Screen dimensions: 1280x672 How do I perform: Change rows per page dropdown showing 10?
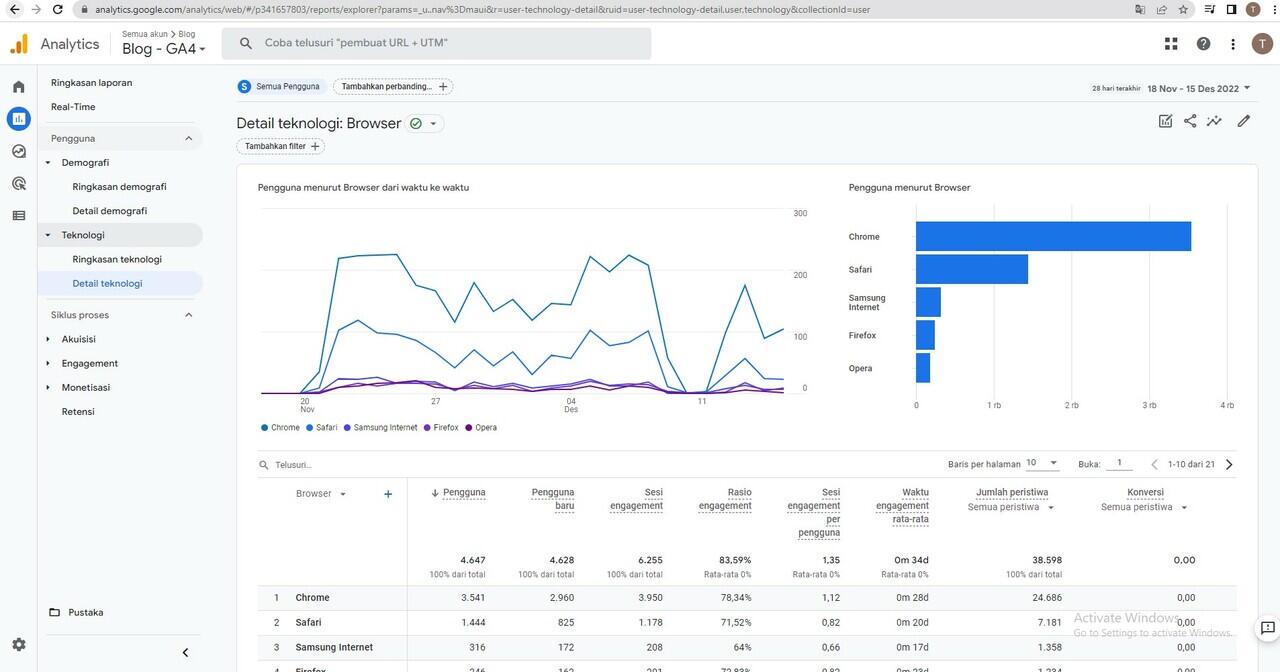[1042, 464]
